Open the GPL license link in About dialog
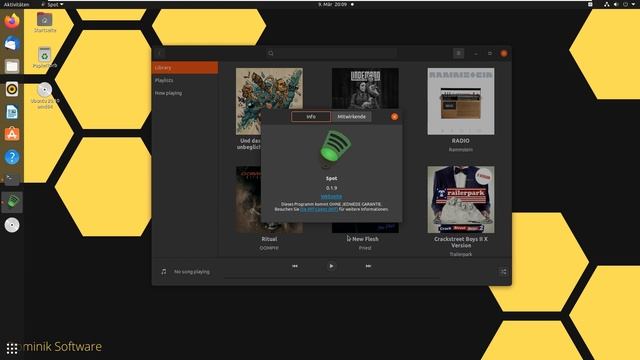The width and height of the screenshot is (640, 360). click(319, 209)
